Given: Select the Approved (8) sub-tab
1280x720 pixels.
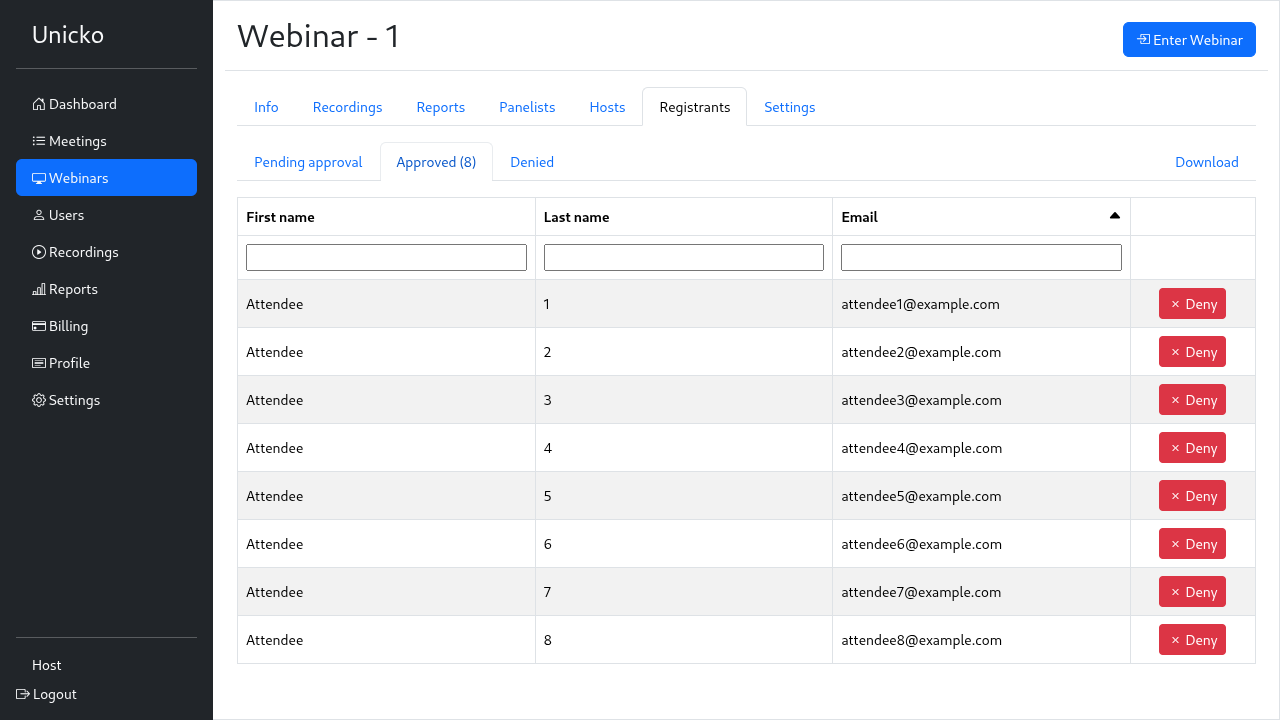Looking at the screenshot, I should pyautogui.click(x=436, y=162).
